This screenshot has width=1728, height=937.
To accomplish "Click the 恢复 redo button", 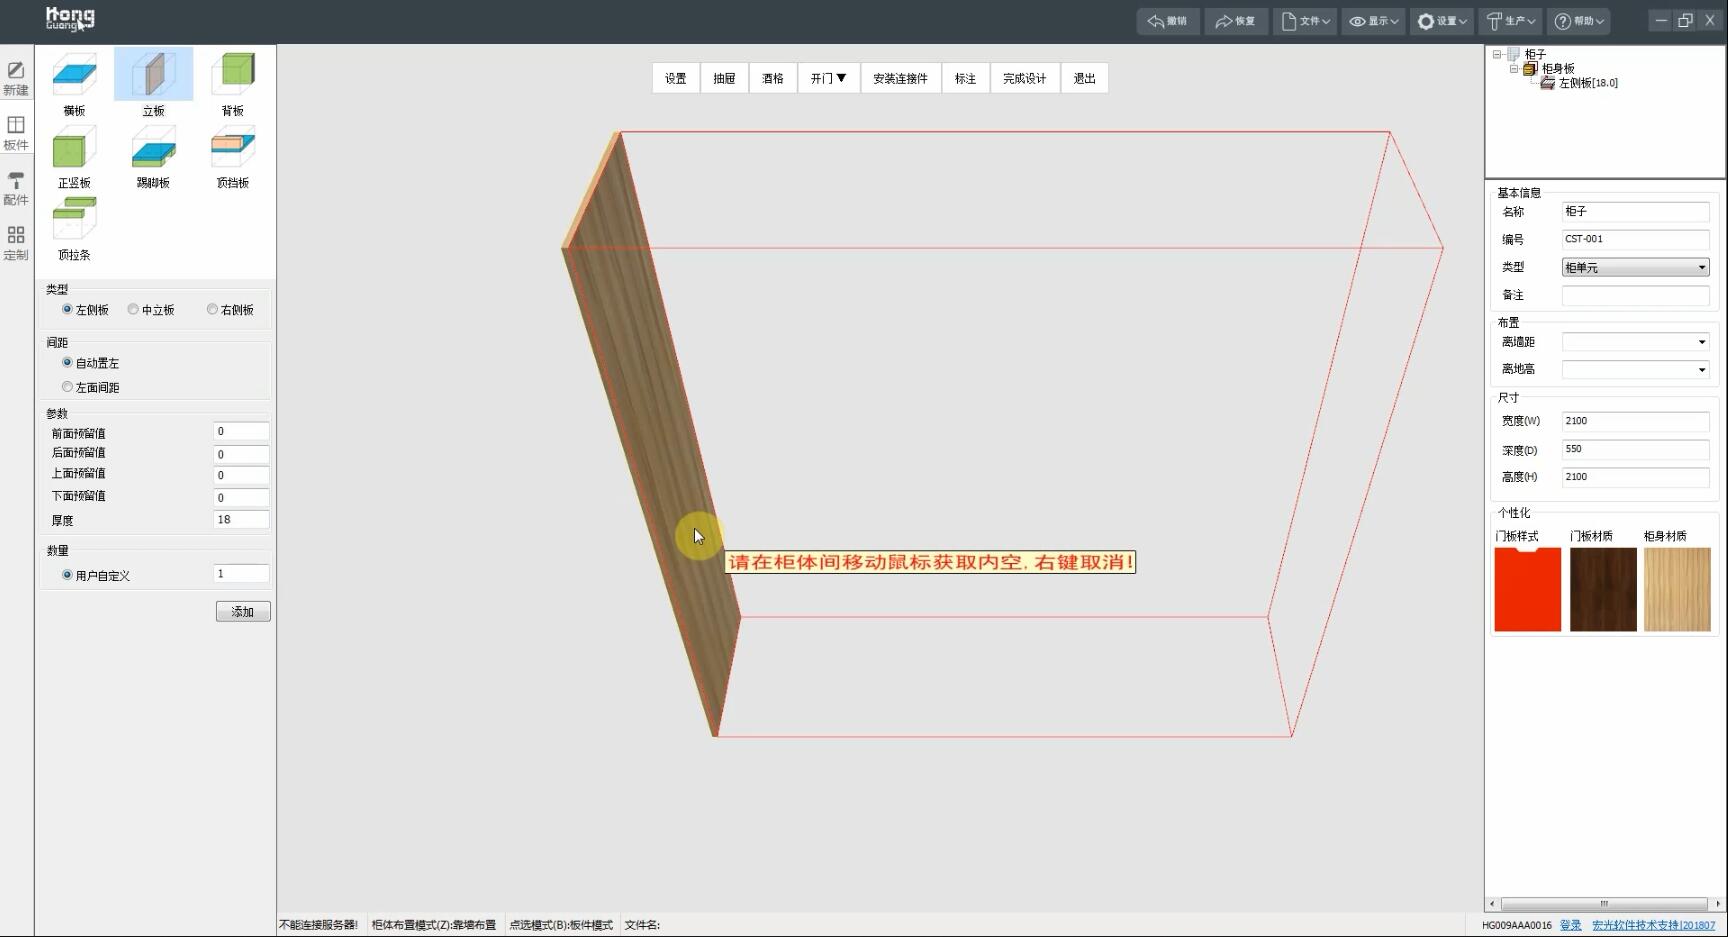I will (x=1236, y=21).
